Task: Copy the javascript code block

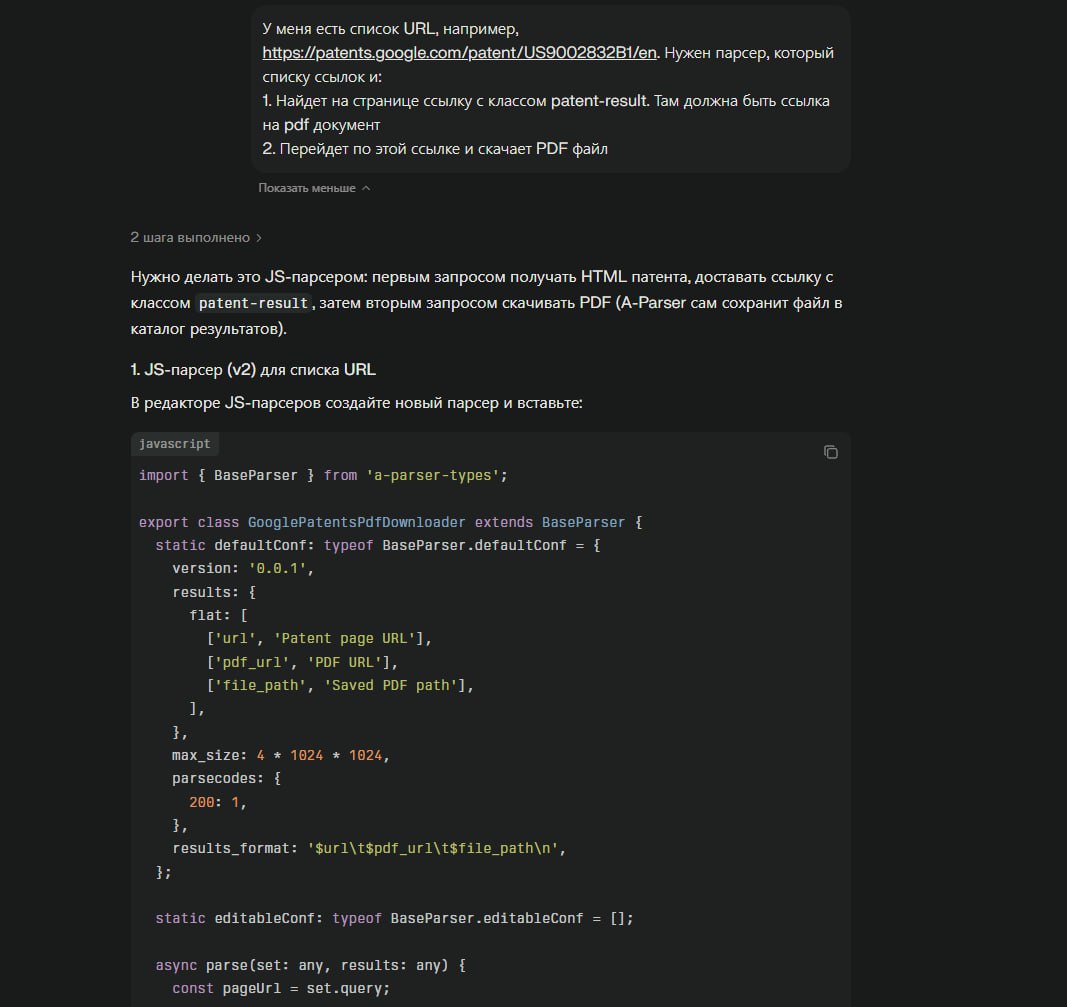Action: pyautogui.click(x=830, y=452)
